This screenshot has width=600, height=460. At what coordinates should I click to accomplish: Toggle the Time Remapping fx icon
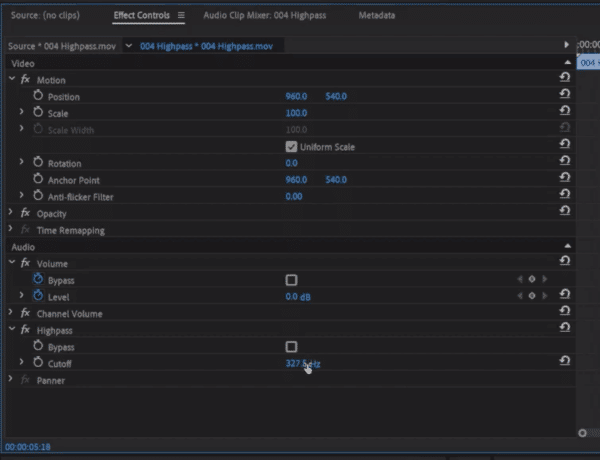pyautogui.click(x=25, y=230)
